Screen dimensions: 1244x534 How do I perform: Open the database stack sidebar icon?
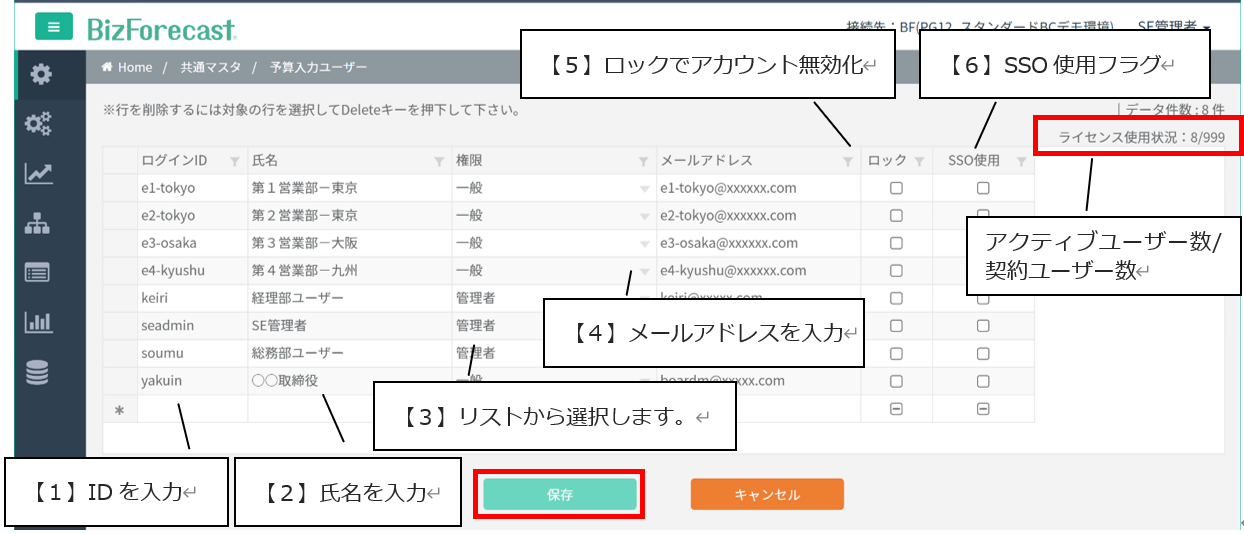[38, 372]
